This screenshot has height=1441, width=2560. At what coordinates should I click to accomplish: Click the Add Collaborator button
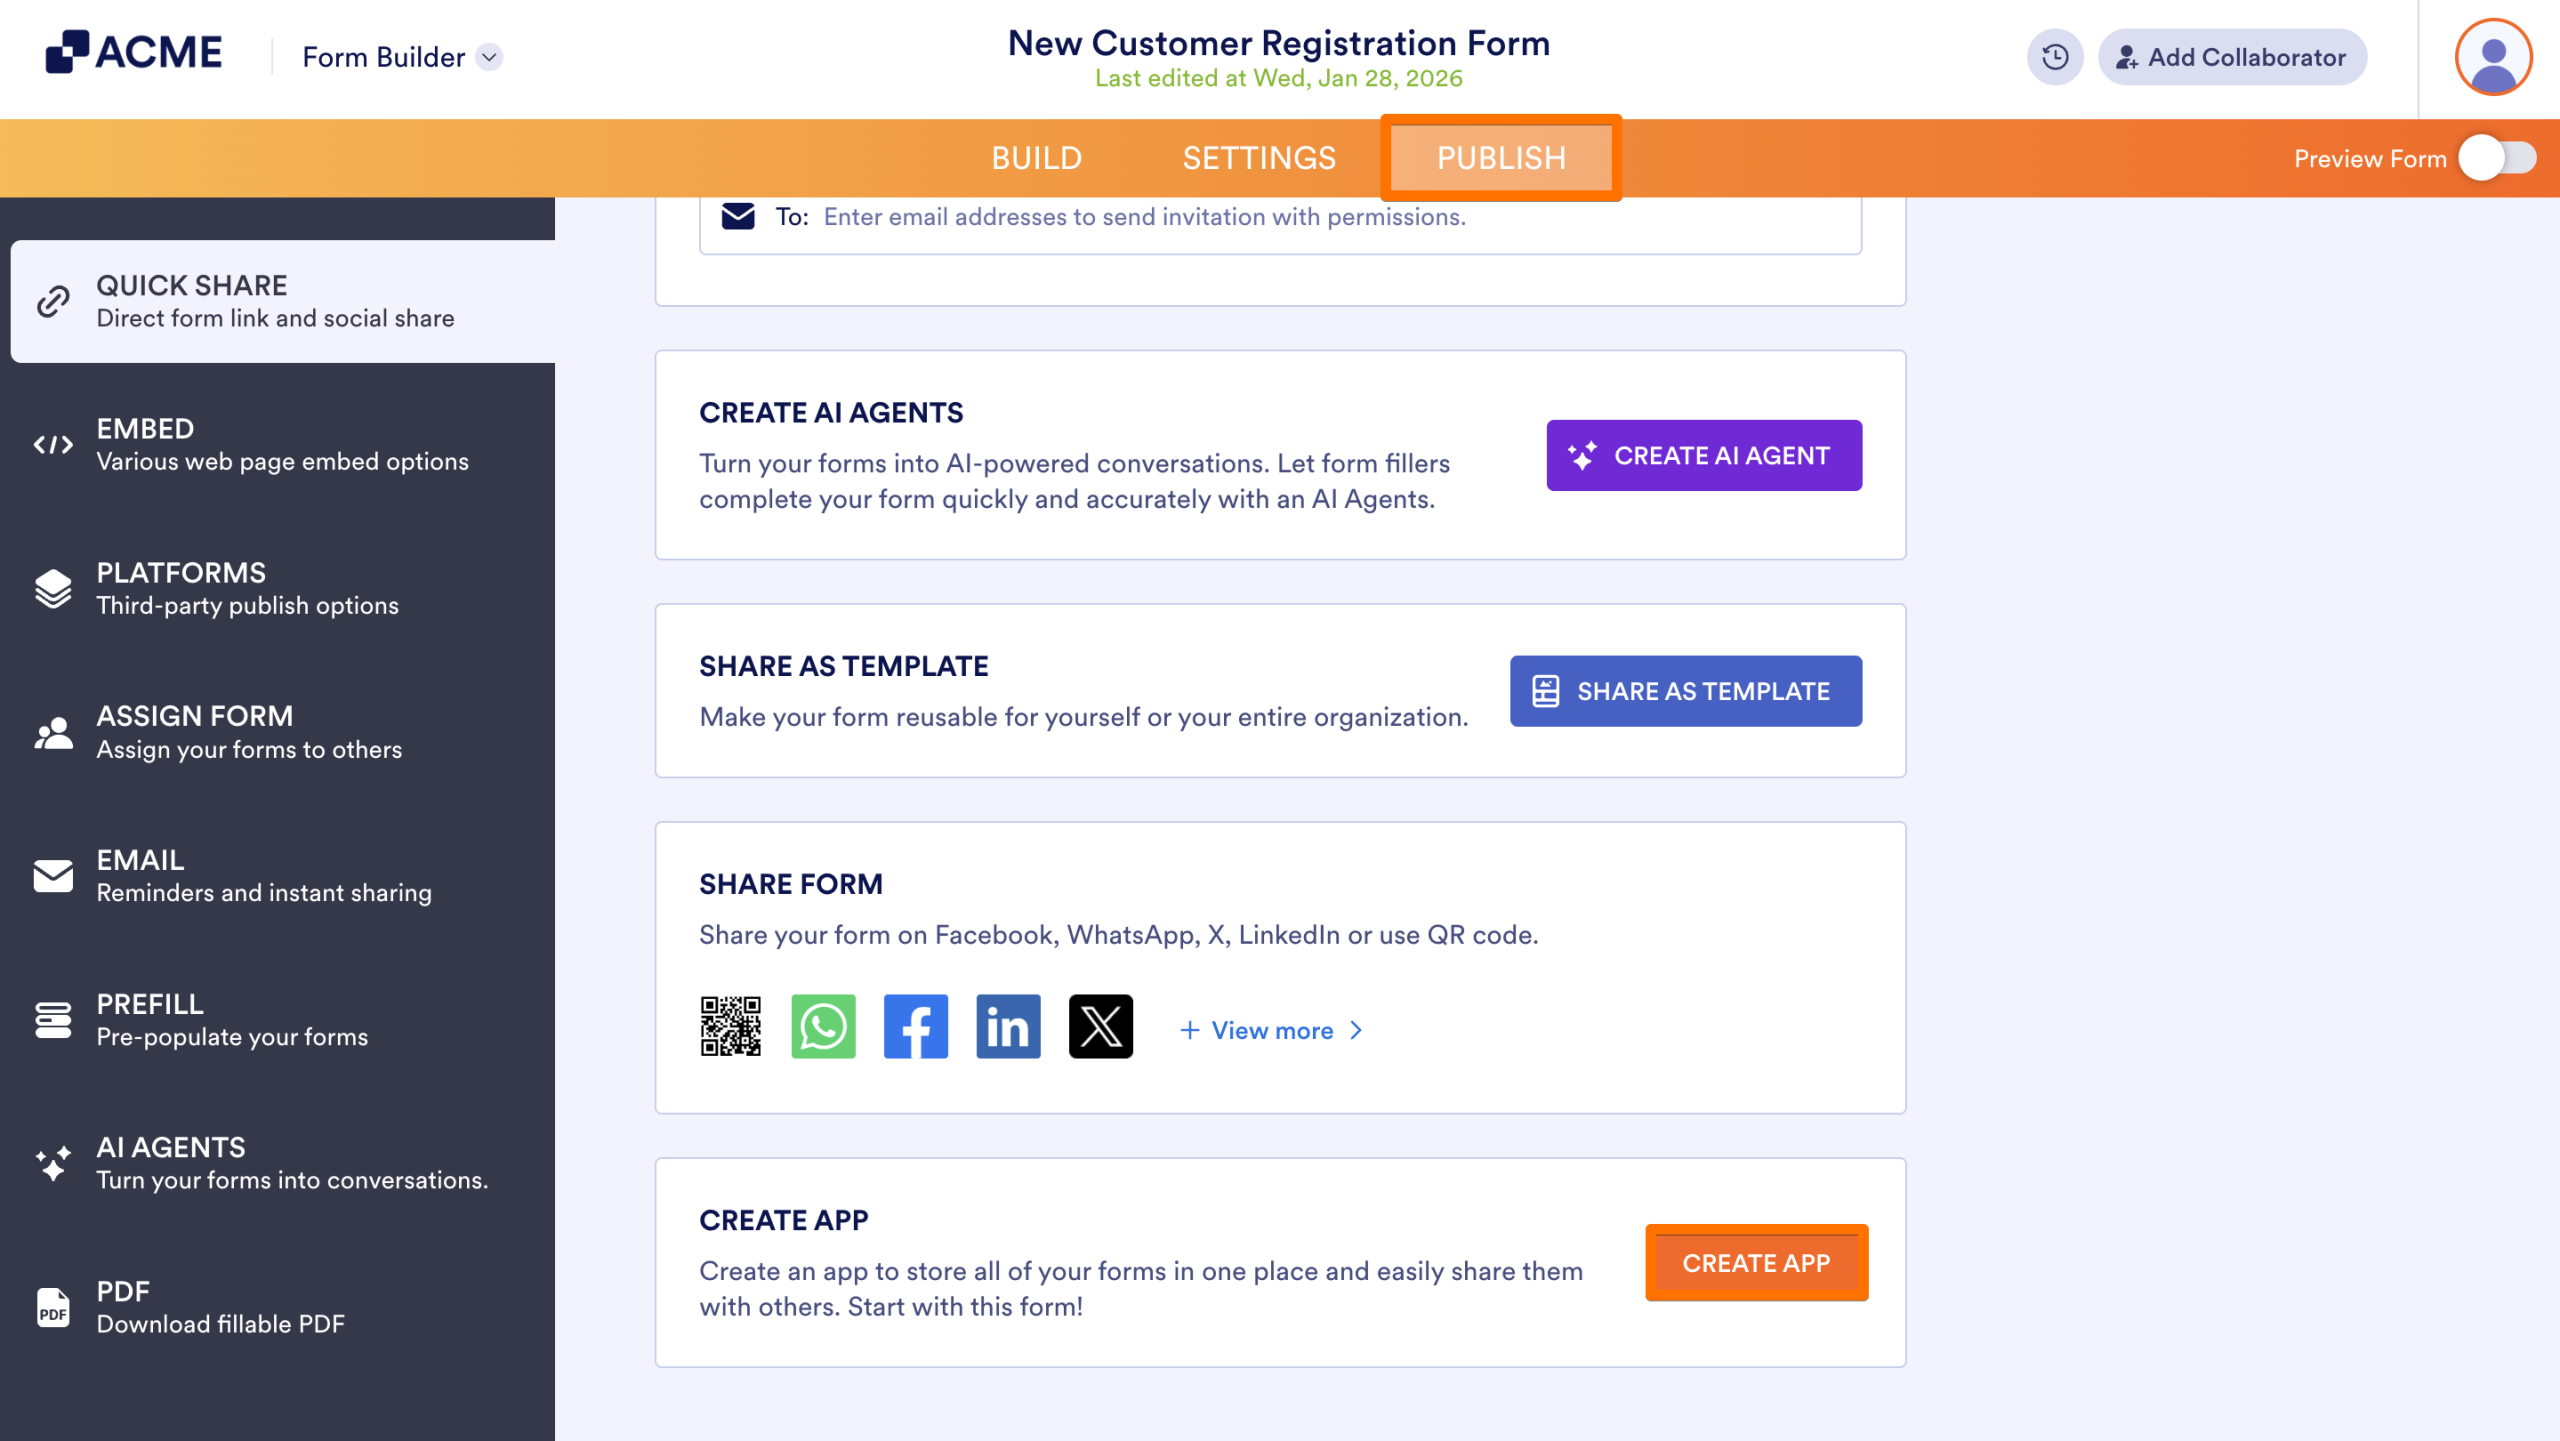click(x=2232, y=57)
